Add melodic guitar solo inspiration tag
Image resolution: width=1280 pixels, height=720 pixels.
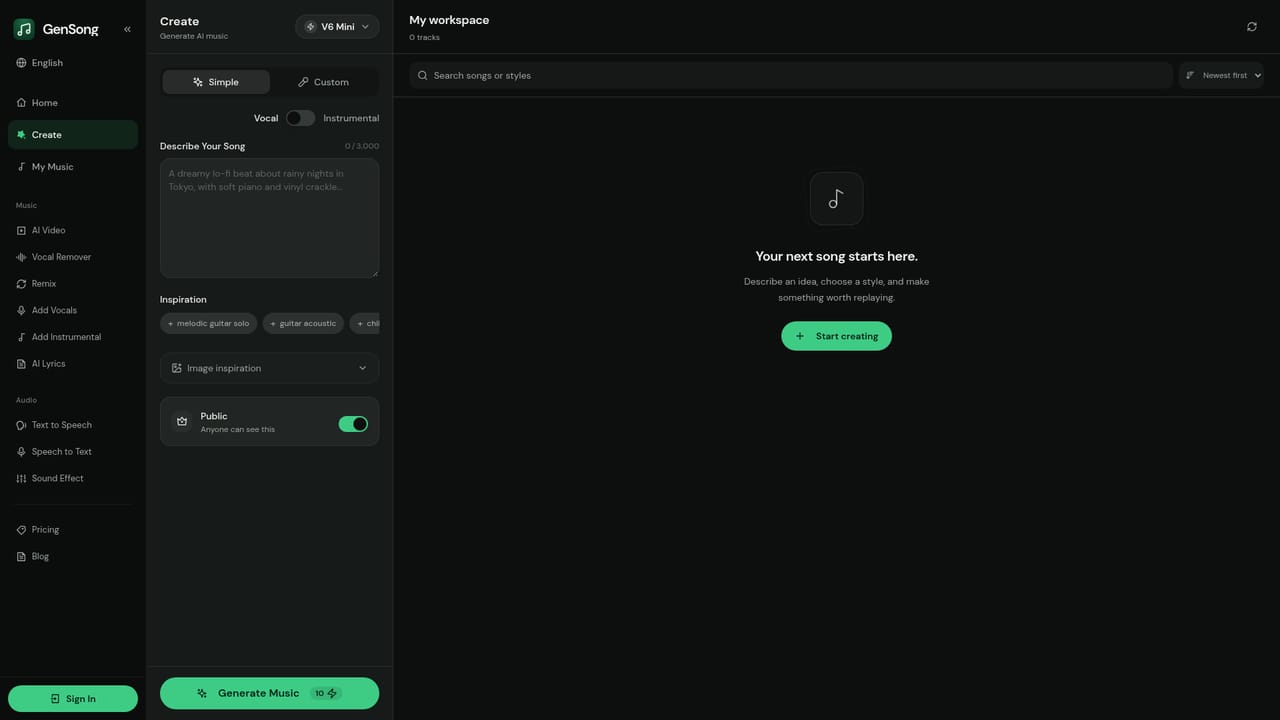coord(208,324)
